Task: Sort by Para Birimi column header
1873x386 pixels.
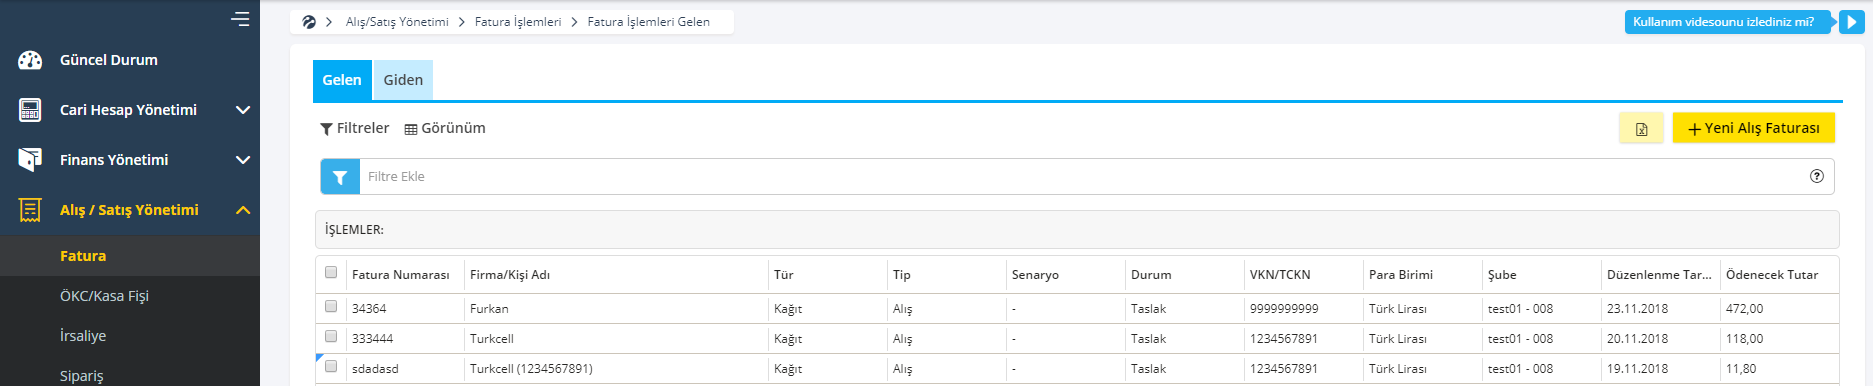Action: point(1401,275)
